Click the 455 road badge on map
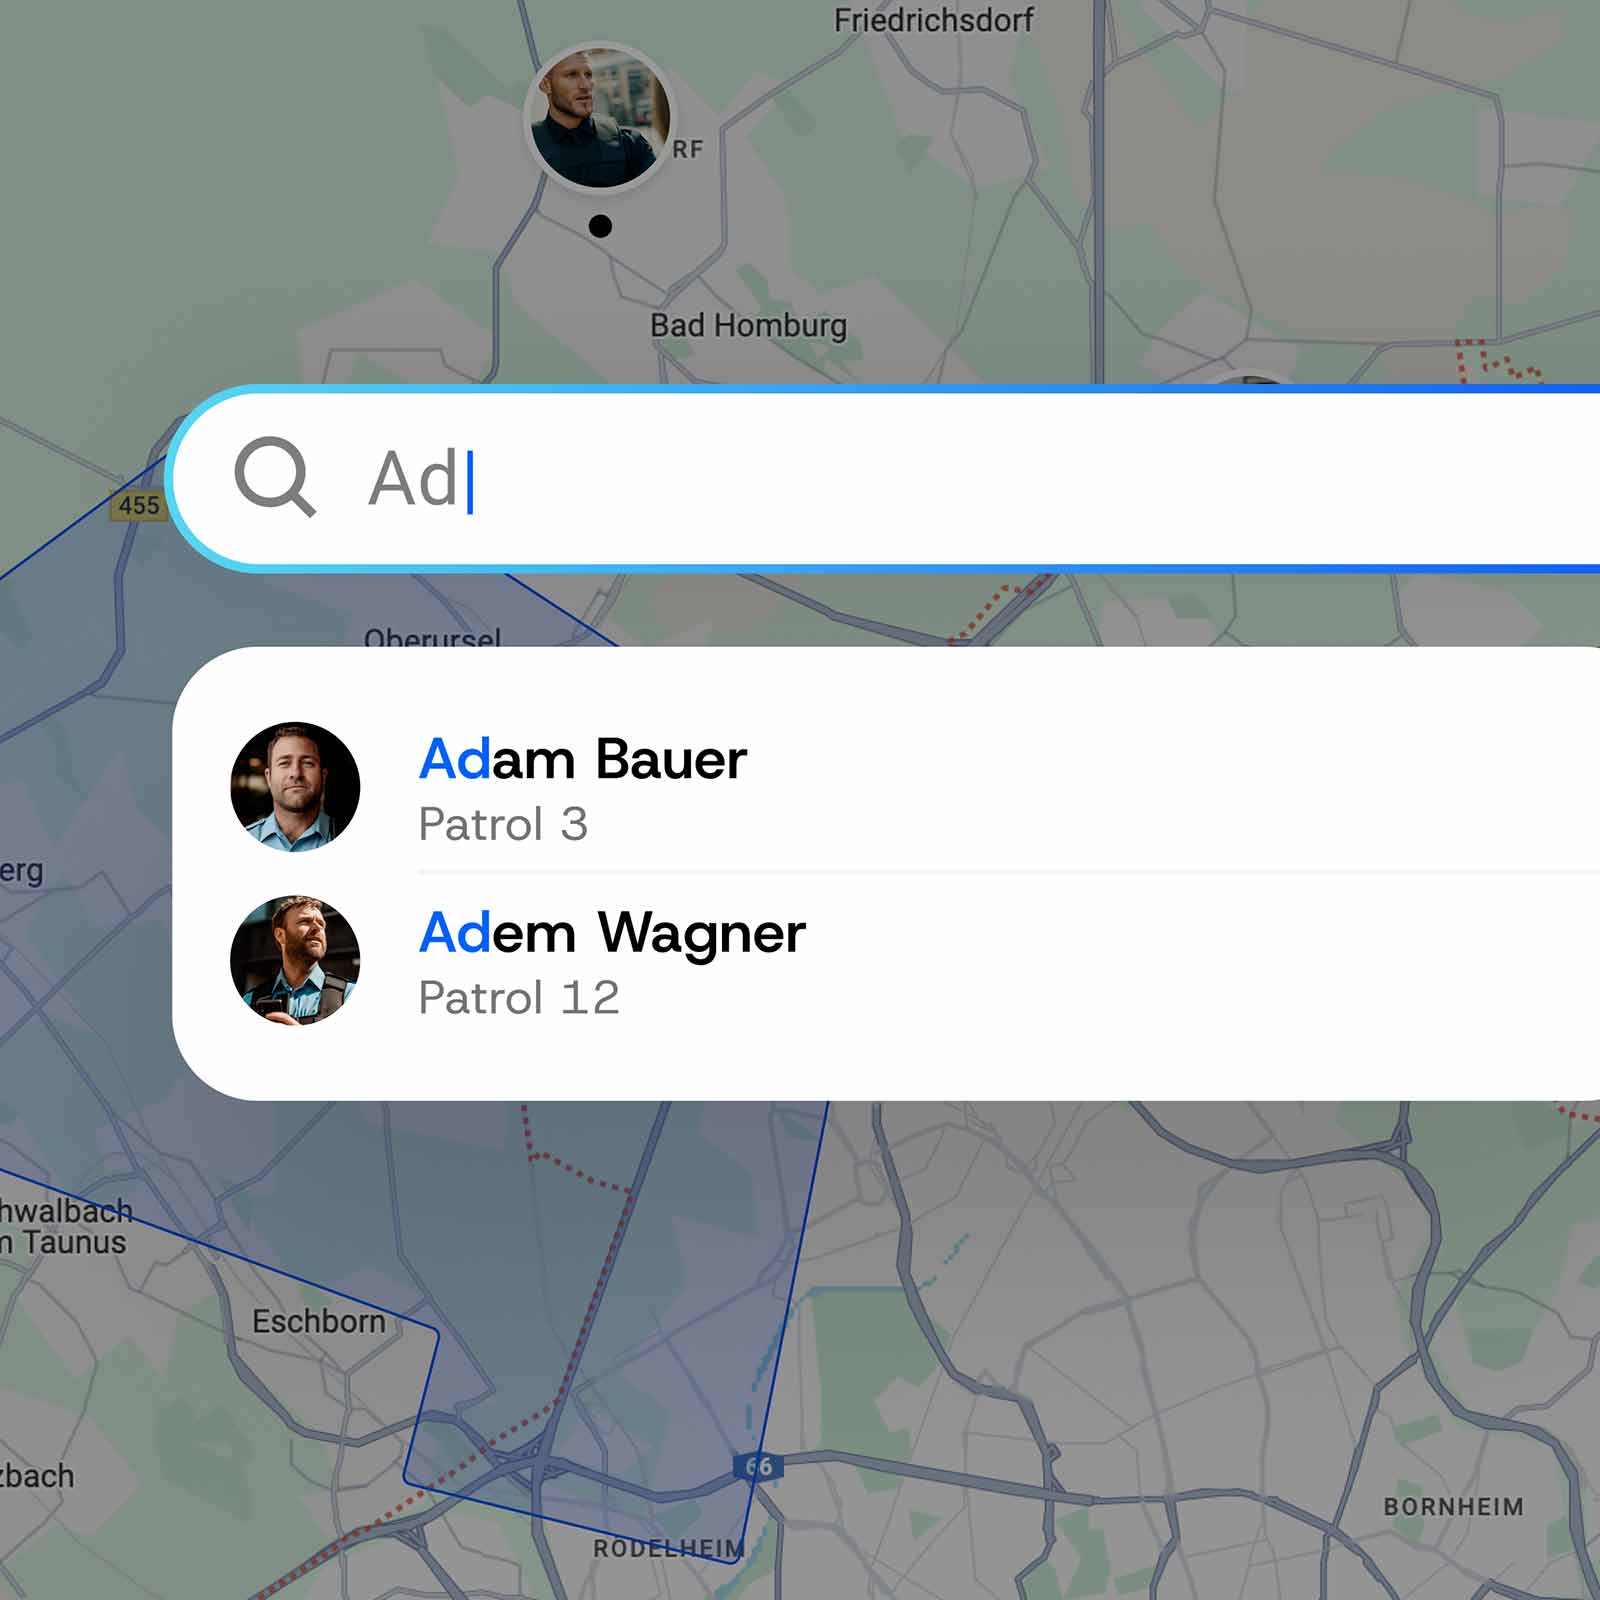The image size is (1600, 1600). (x=138, y=505)
